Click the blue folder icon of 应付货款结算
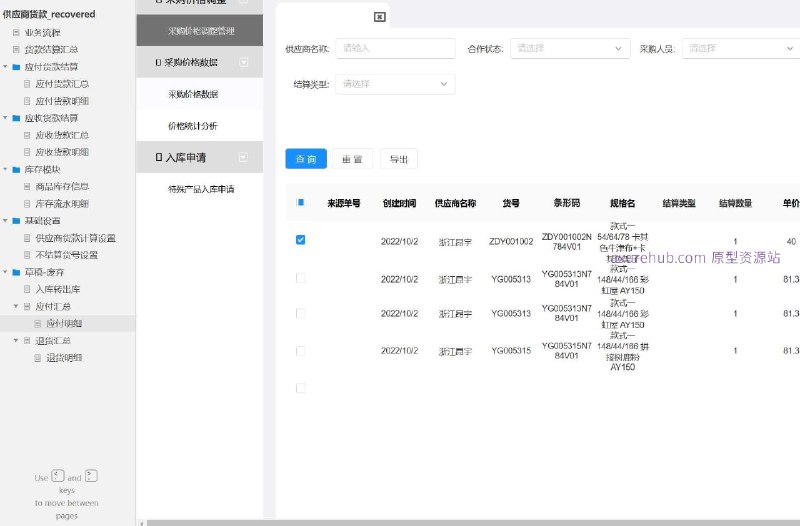The width and height of the screenshot is (800, 526). [x=16, y=67]
